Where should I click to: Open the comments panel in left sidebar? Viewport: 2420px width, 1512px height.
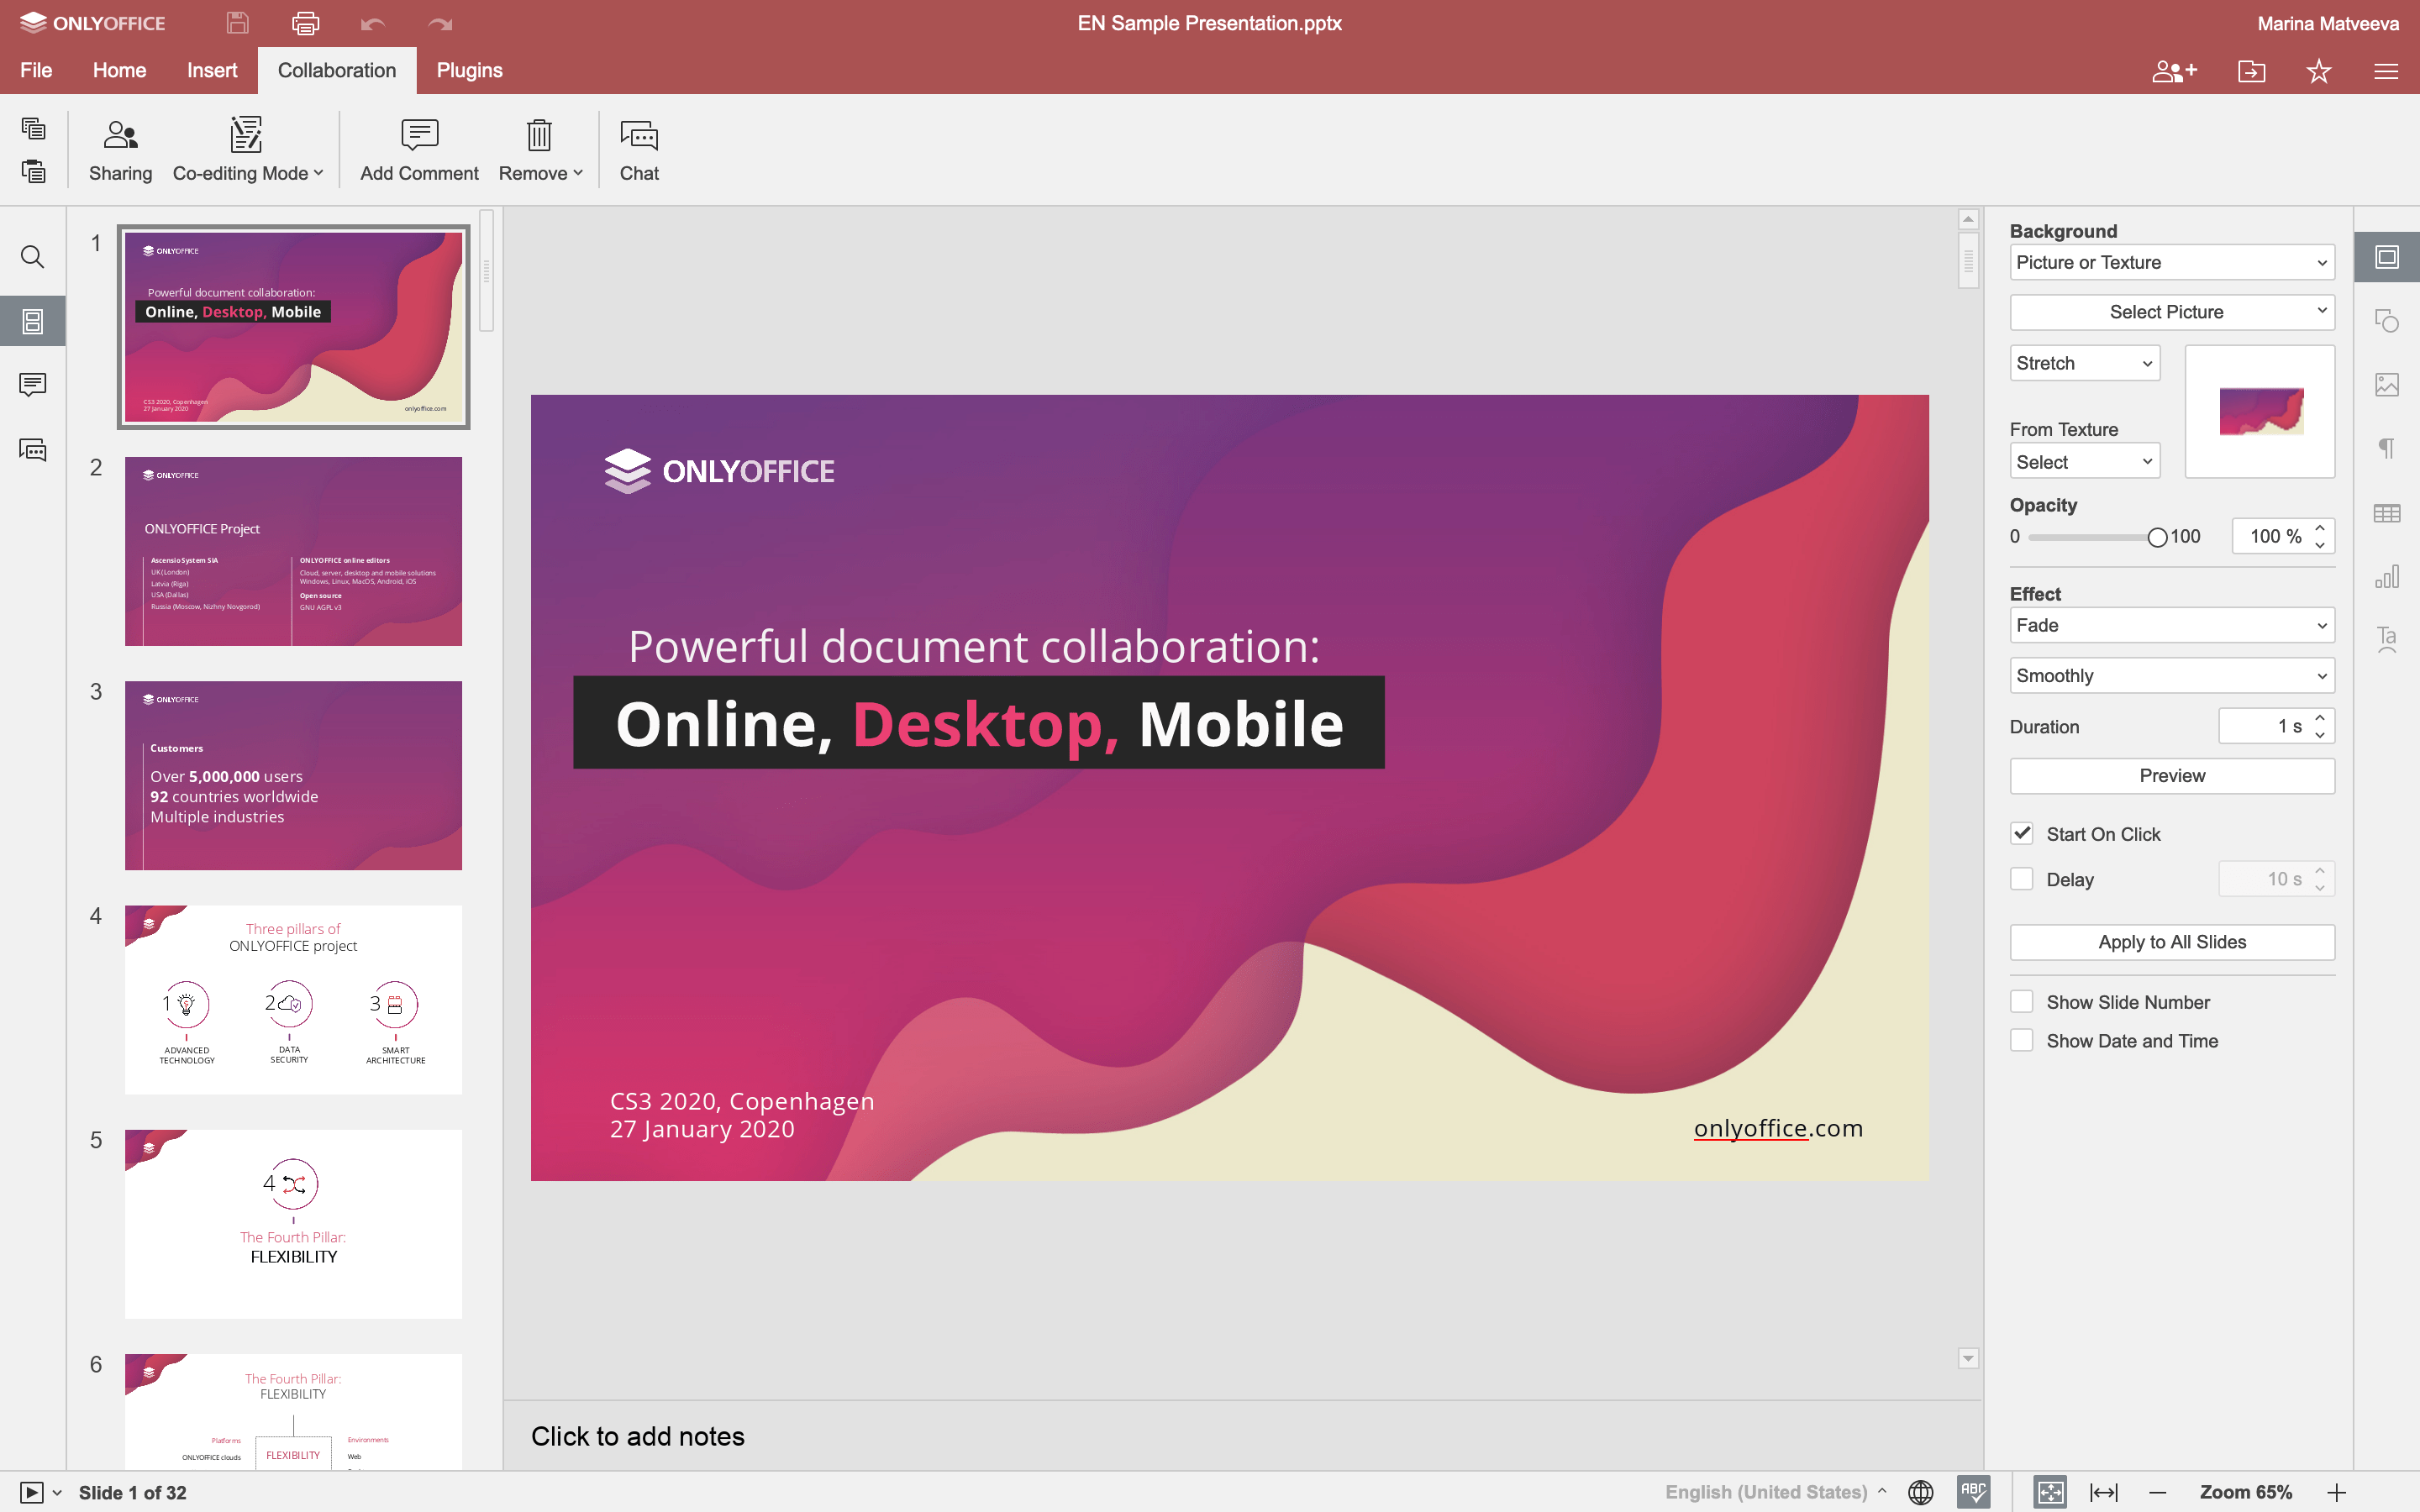(x=32, y=385)
